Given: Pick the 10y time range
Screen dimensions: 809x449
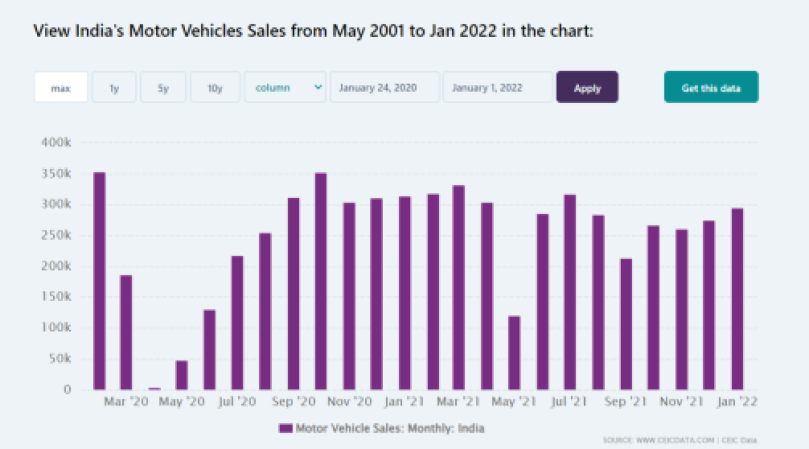Looking at the screenshot, I should point(215,87).
